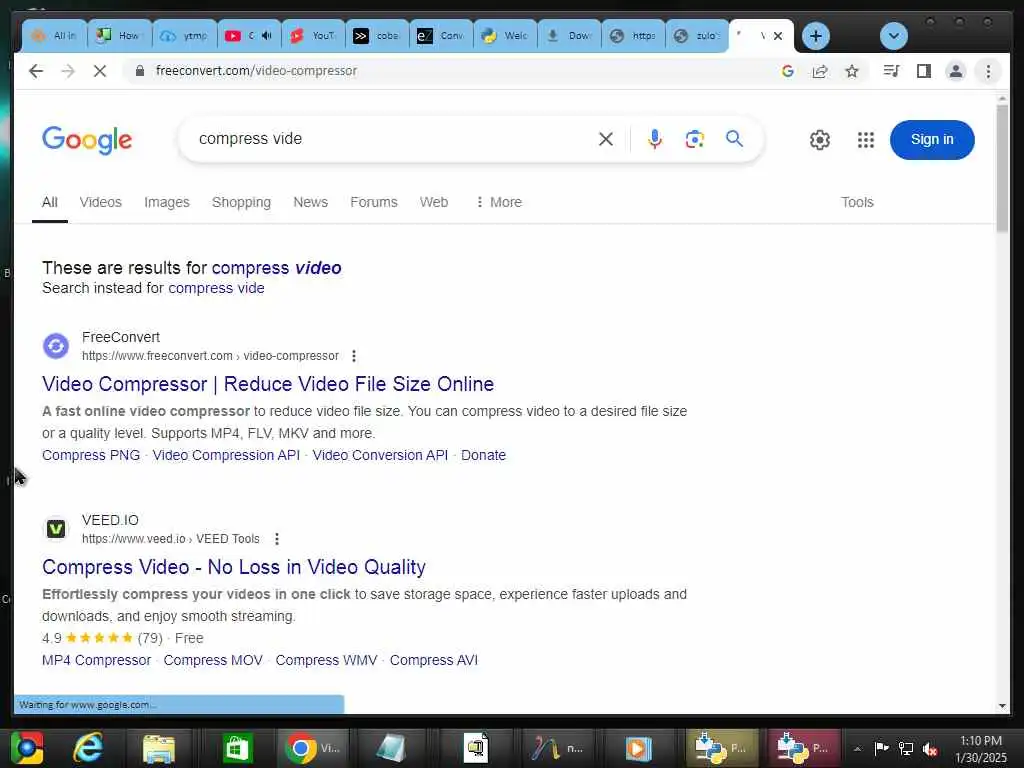Open a new tab with plus button

coord(816,36)
